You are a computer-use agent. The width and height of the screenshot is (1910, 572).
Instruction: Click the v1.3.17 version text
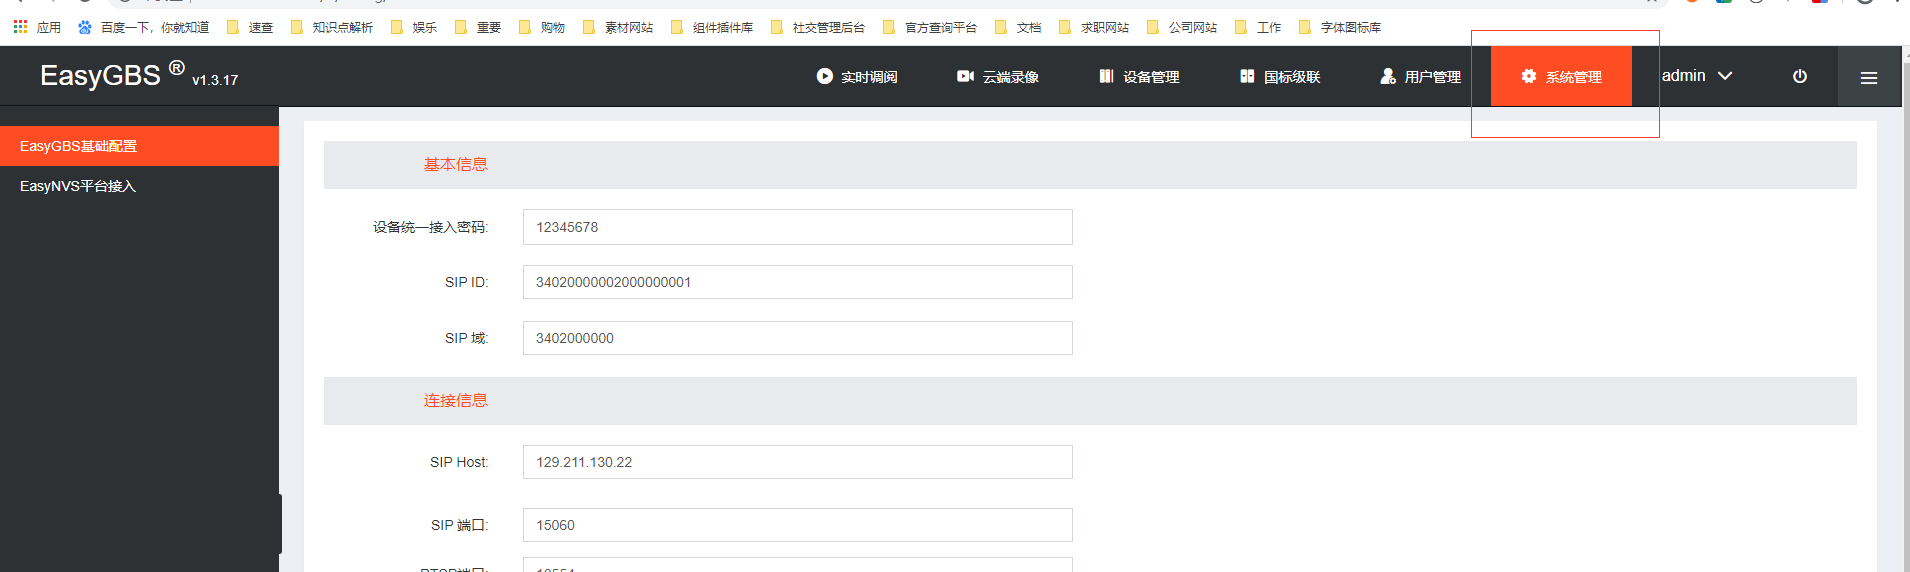pos(215,80)
